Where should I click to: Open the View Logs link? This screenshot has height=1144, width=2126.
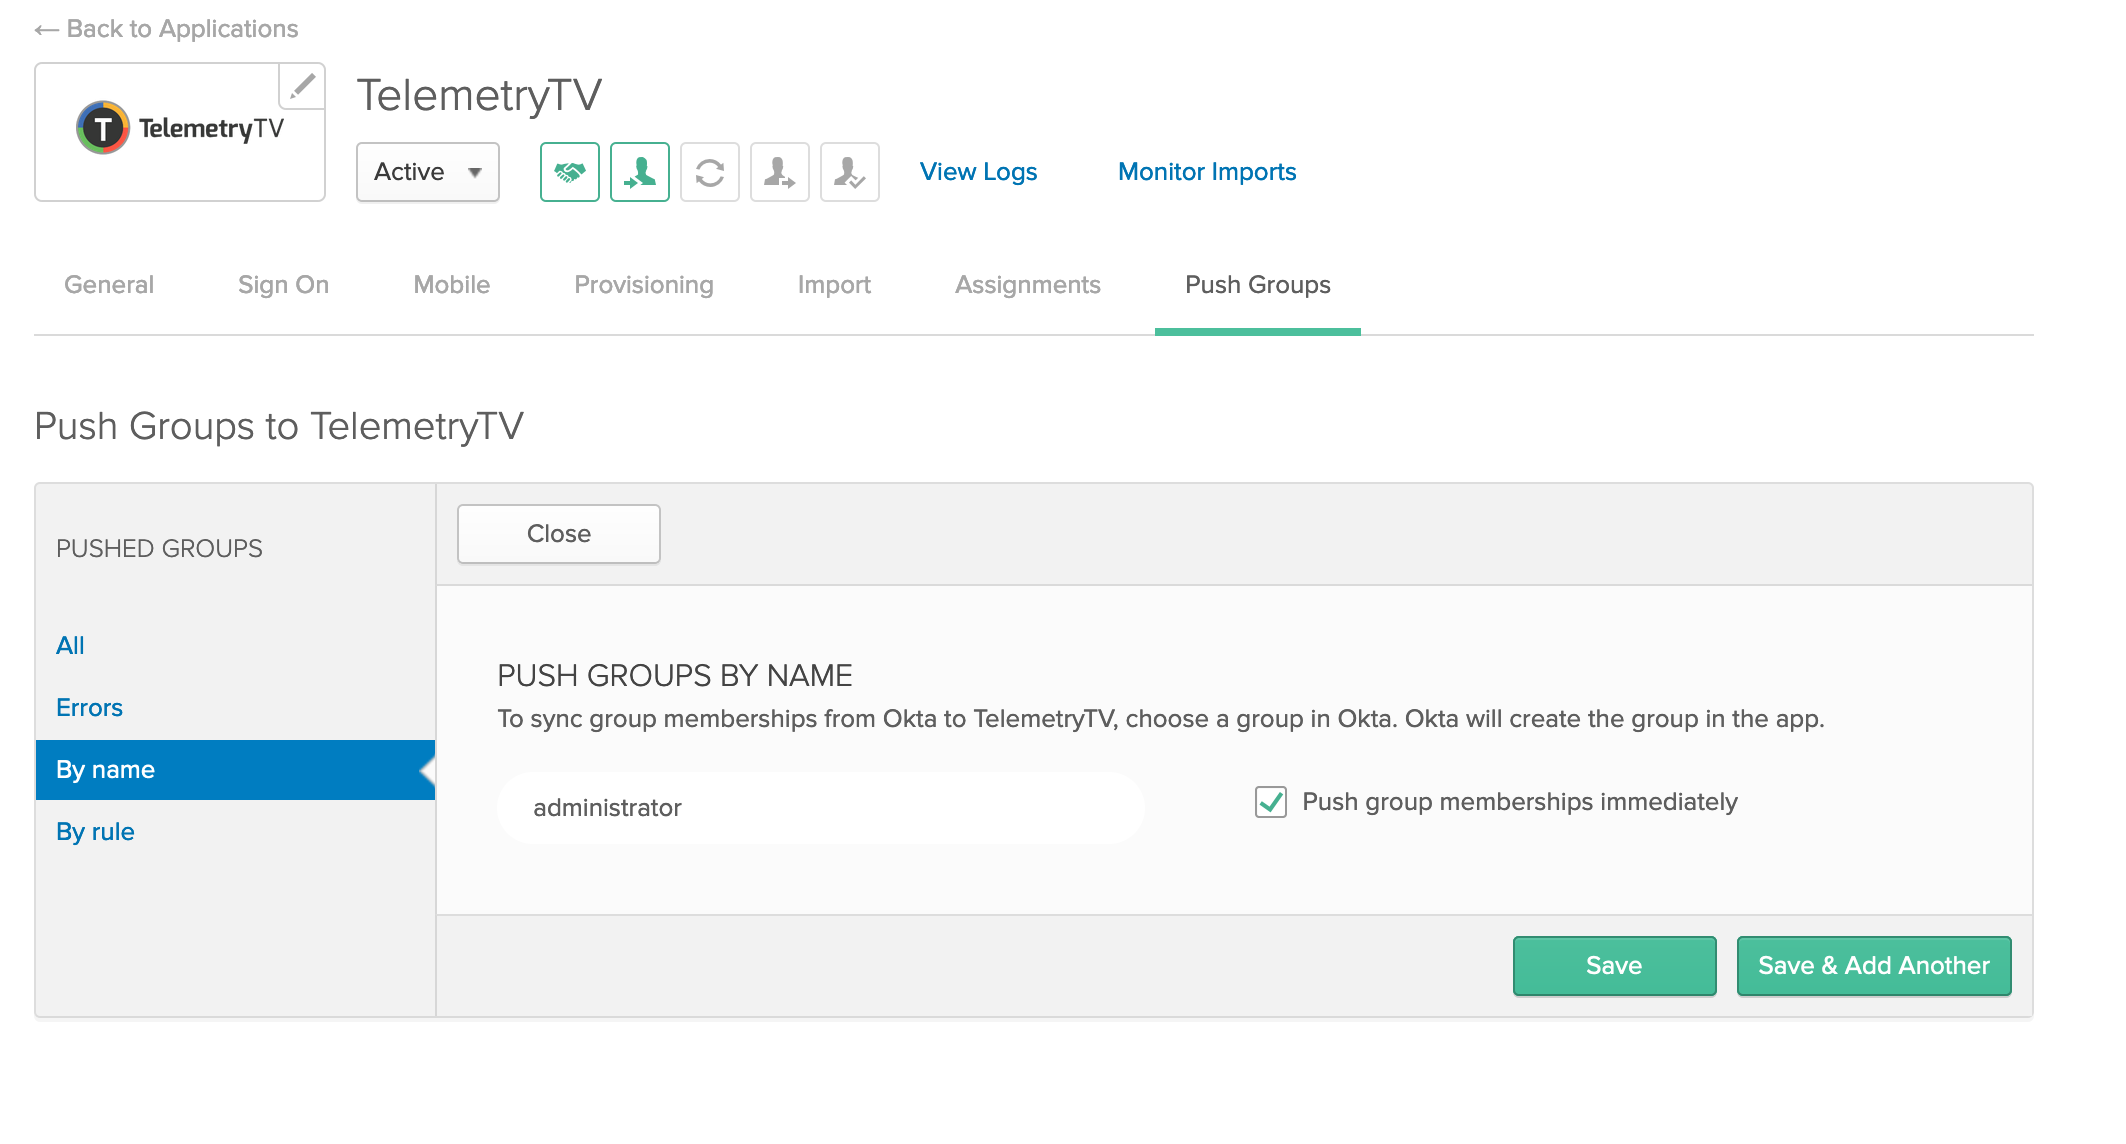click(x=978, y=172)
